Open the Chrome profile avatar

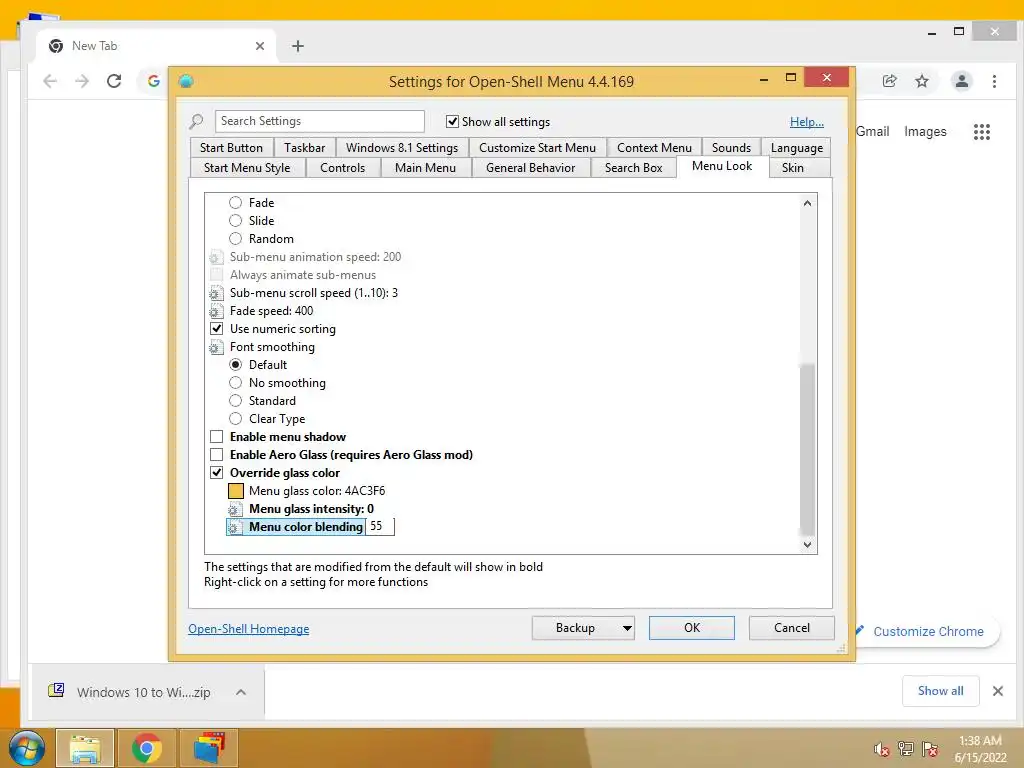pyautogui.click(x=961, y=81)
